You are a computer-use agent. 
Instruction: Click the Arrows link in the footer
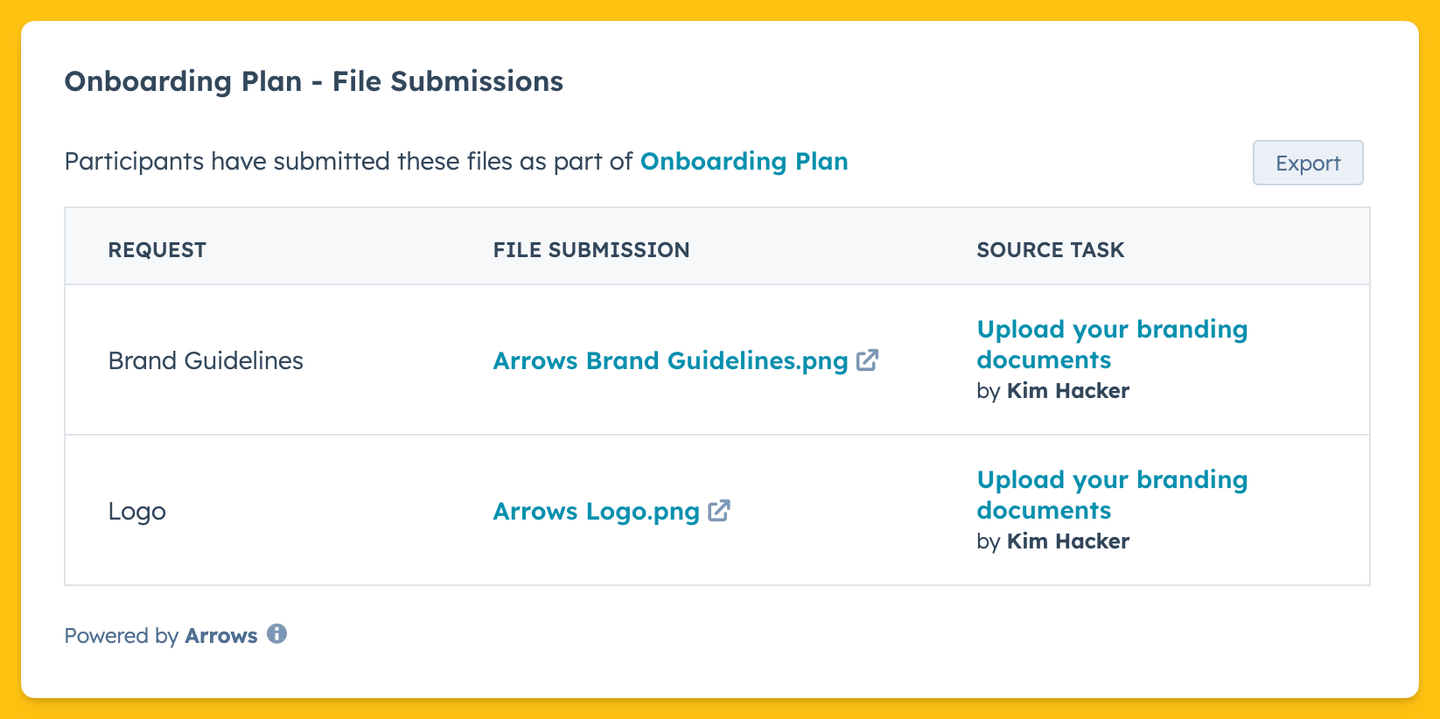click(221, 635)
